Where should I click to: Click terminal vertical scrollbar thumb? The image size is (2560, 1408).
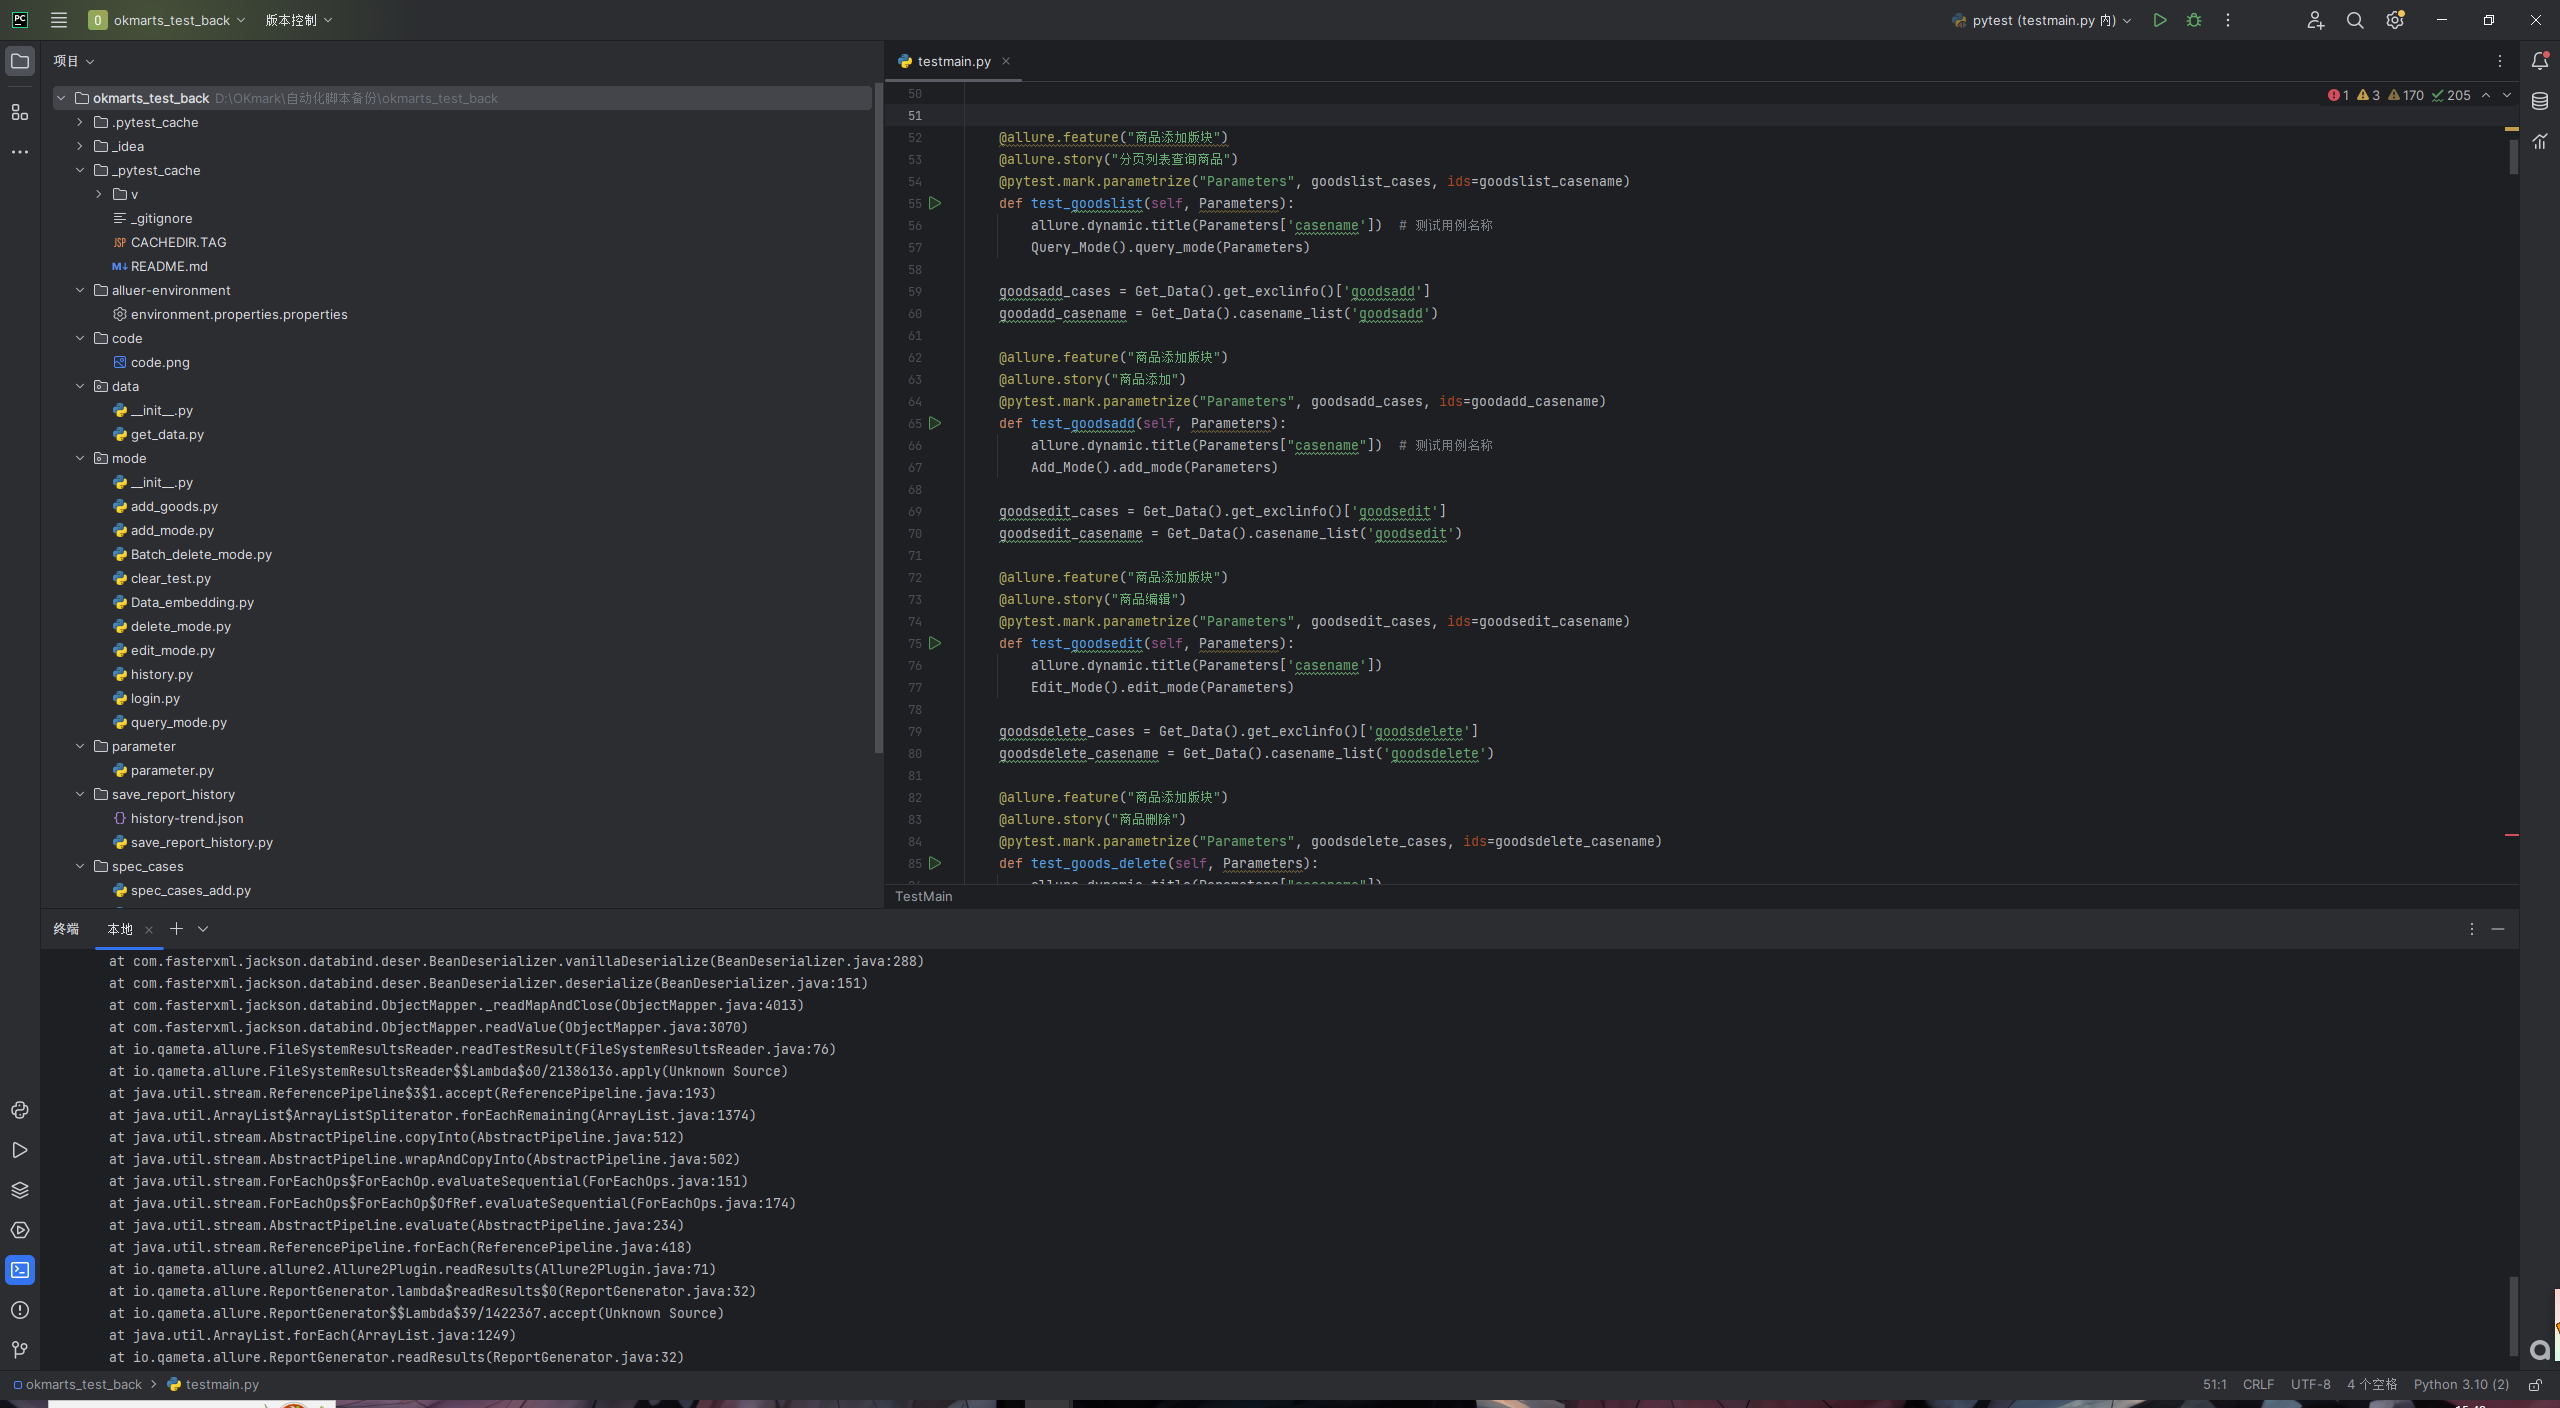pyautogui.click(x=2513, y=1316)
